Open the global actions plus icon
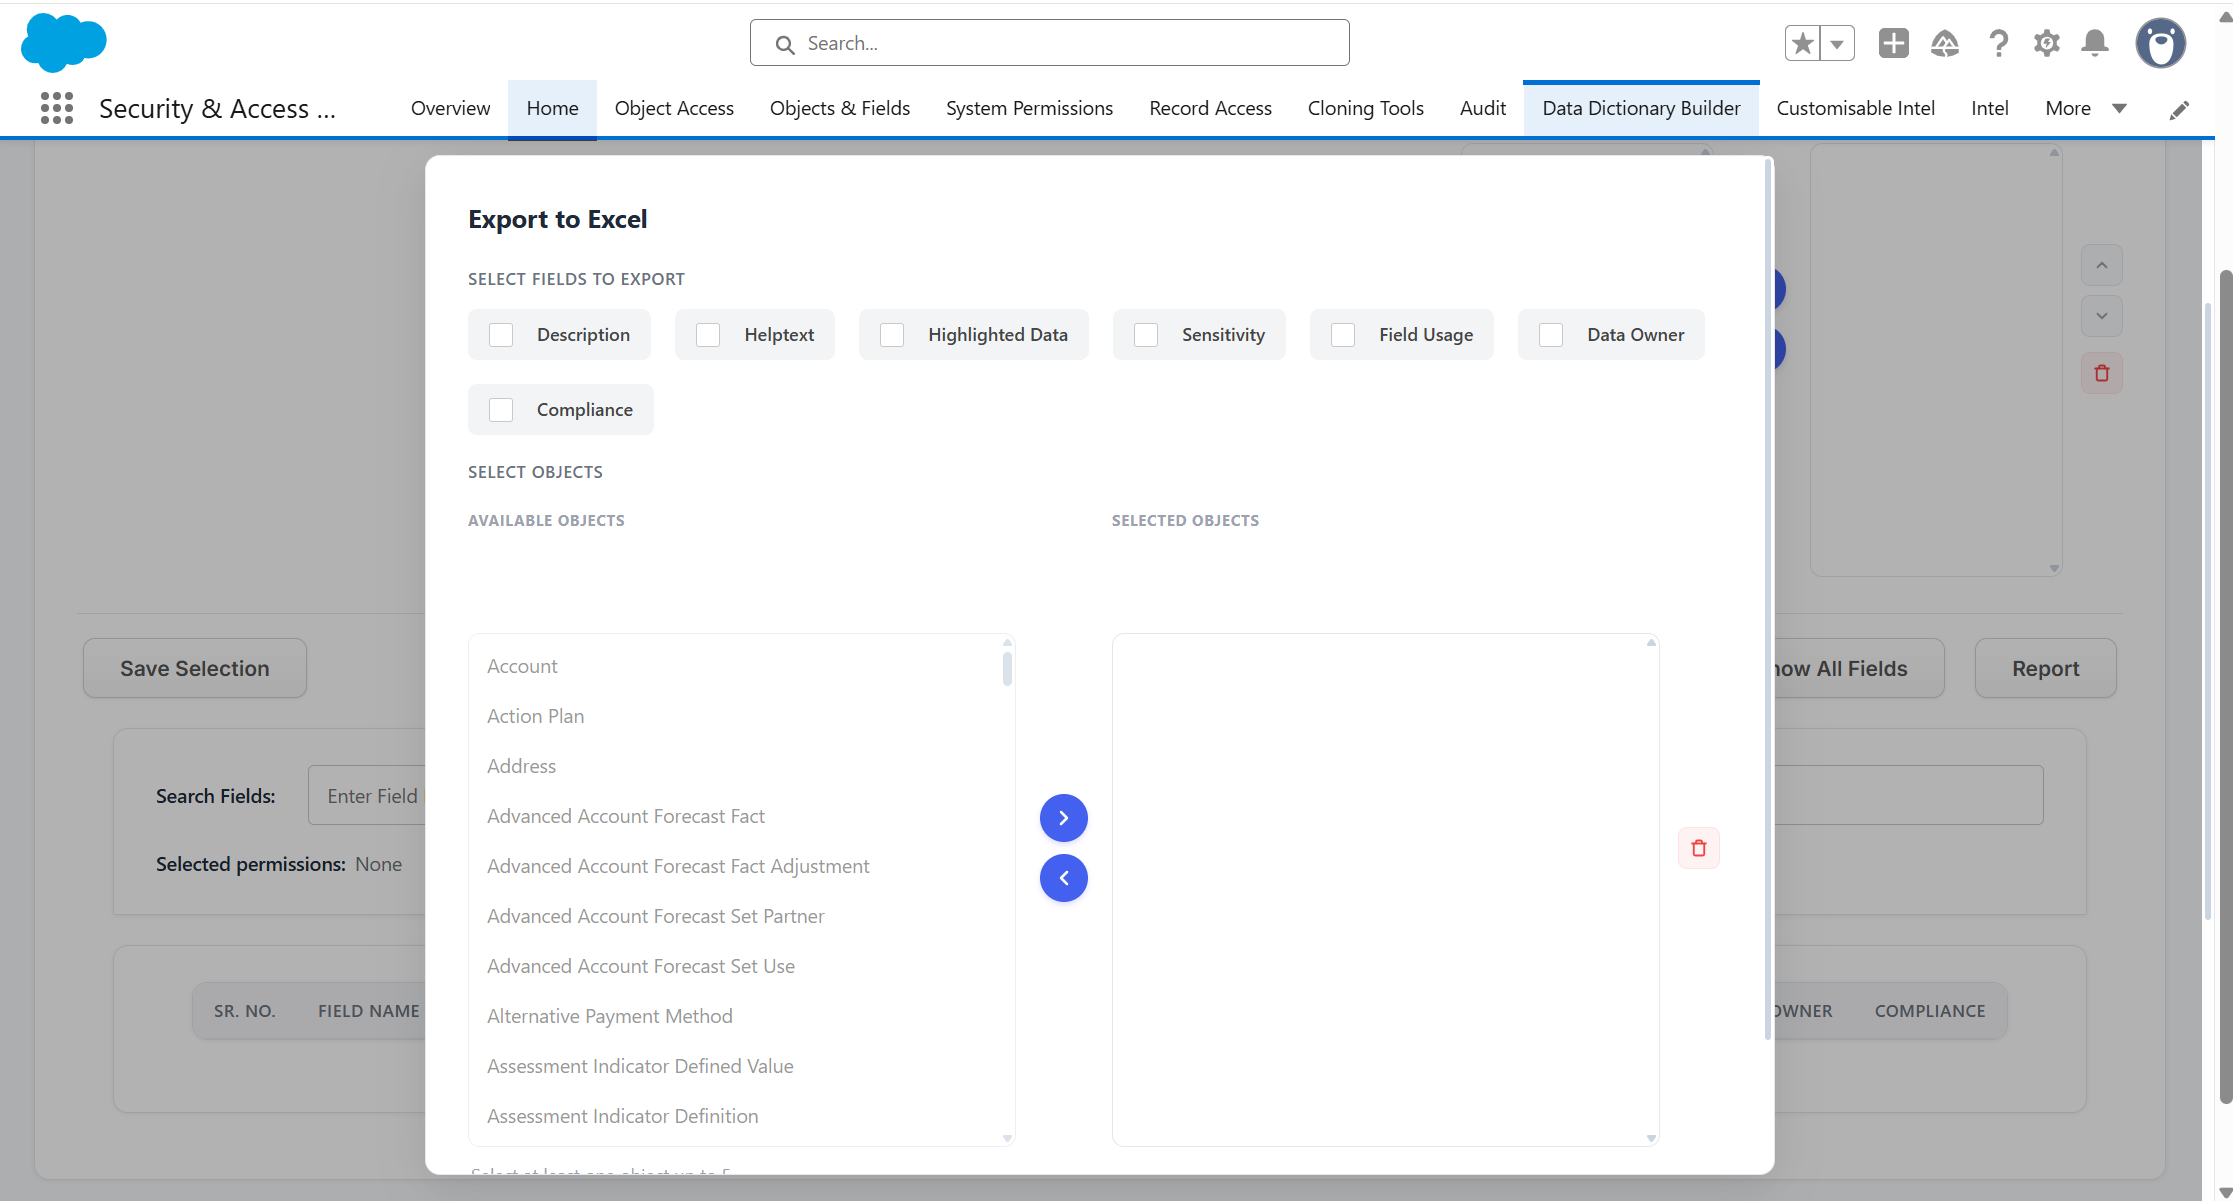This screenshot has height=1201, width=2233. coord(1893,43)
